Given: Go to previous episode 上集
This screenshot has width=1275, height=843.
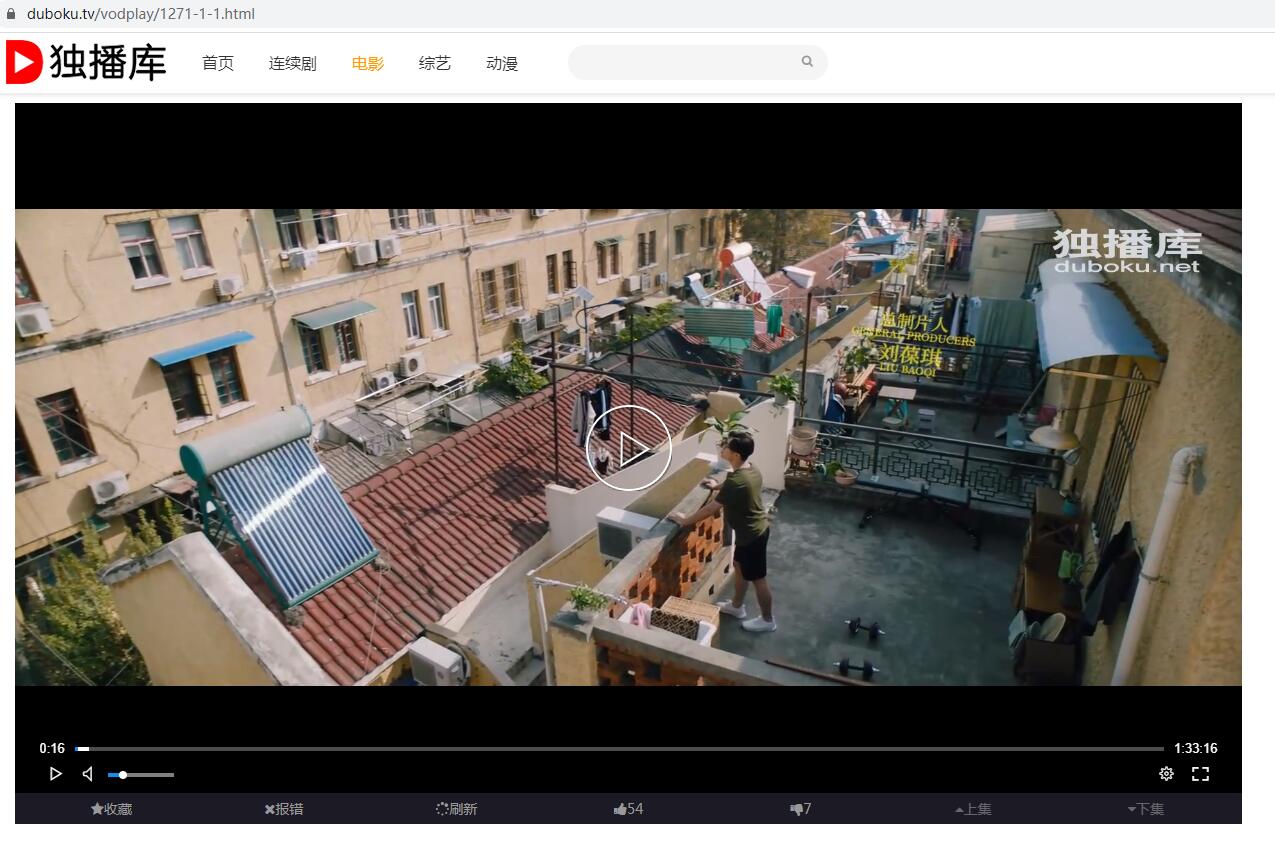Looking at the screenshot, I should tap(973, 809).
